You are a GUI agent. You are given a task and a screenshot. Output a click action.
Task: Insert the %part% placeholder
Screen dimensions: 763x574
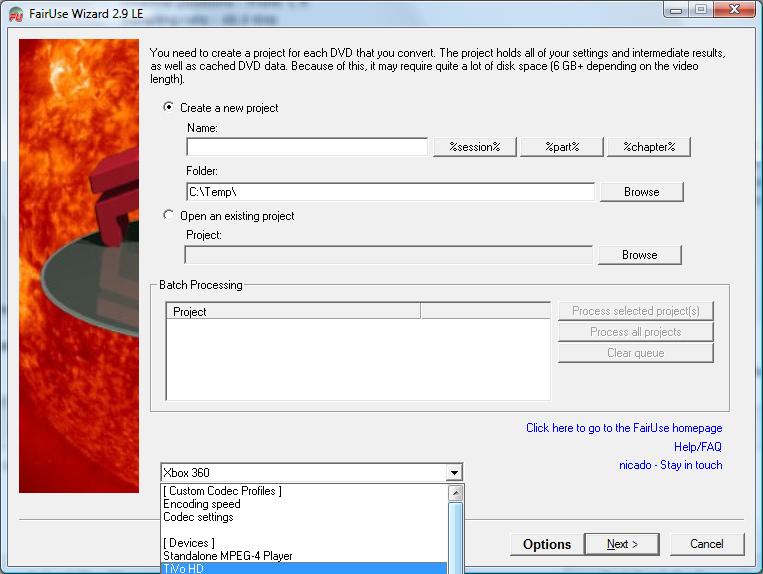coord(562,147)
